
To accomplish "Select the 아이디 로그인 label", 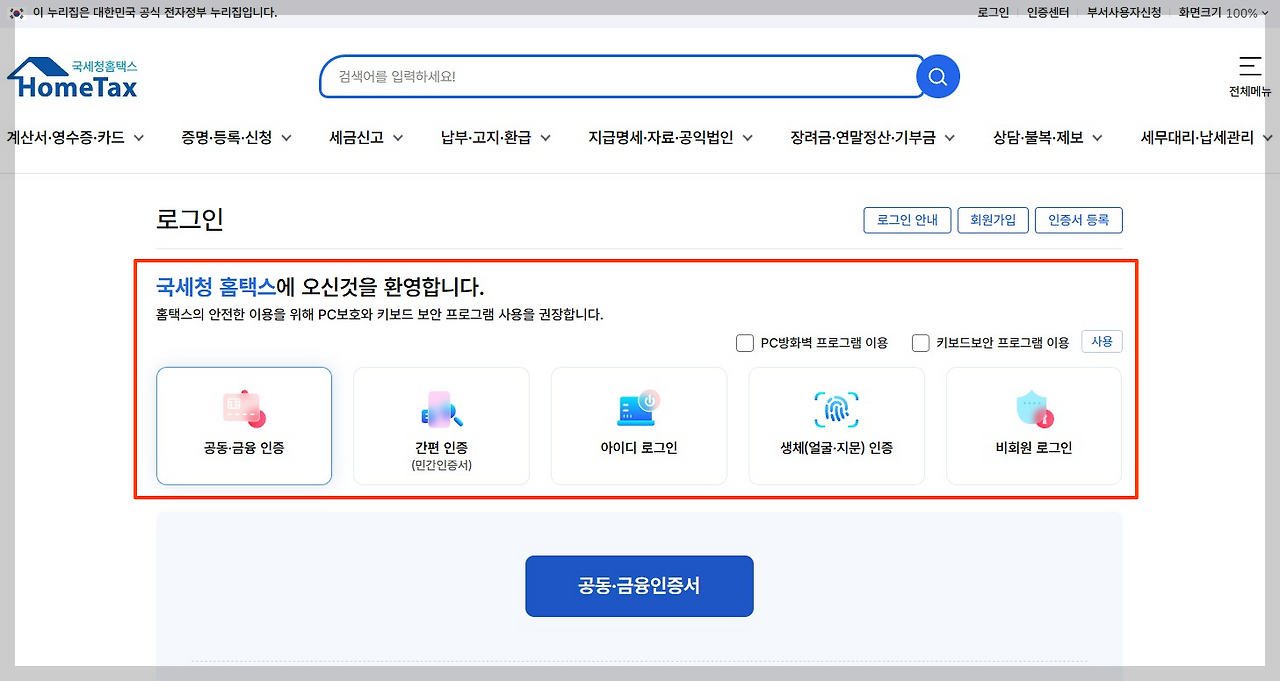I will [x=638, y=448].
